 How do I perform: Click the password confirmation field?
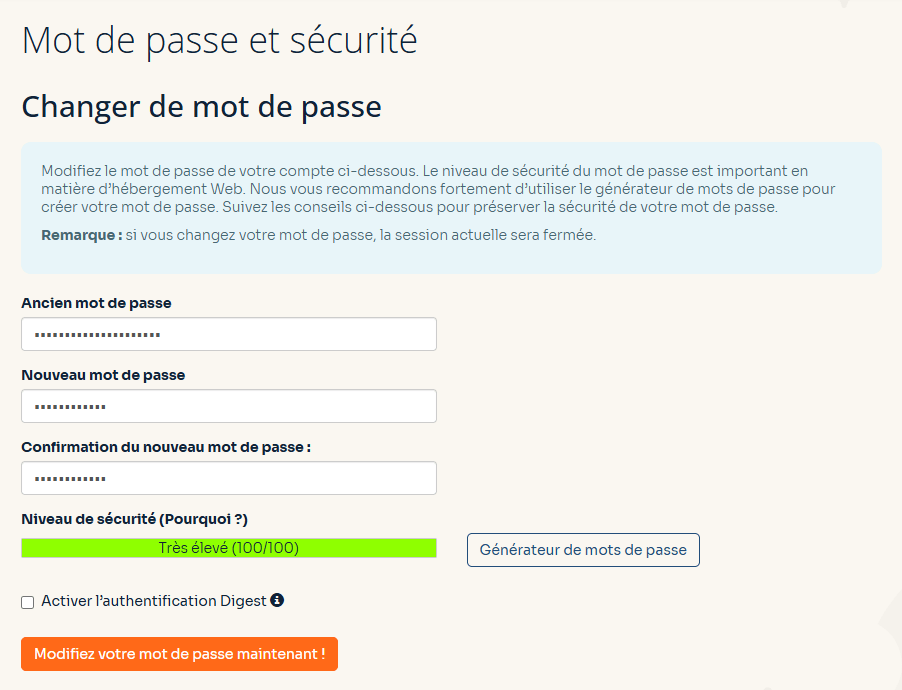[228, 477]
